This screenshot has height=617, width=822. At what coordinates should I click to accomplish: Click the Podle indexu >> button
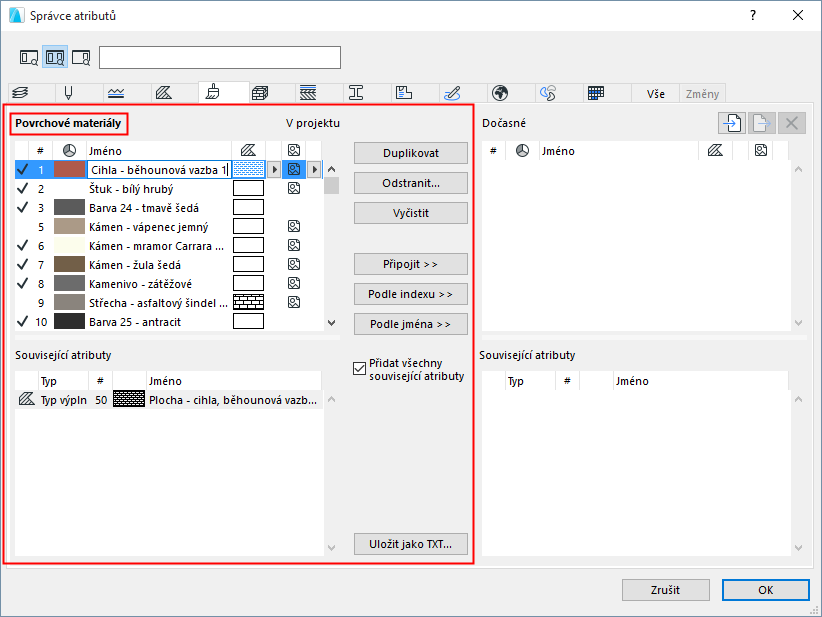[x=411, y=294]
